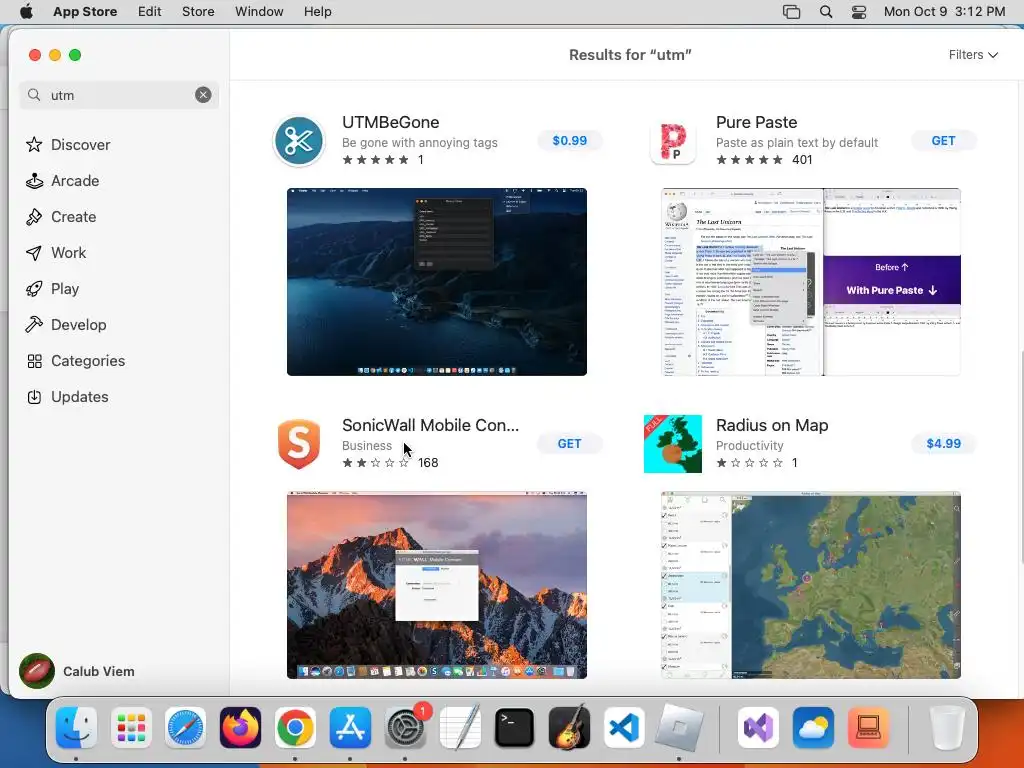Select Create in the sidebar
The height and width of the screenshot is (768, 1024).
[61, 217]
